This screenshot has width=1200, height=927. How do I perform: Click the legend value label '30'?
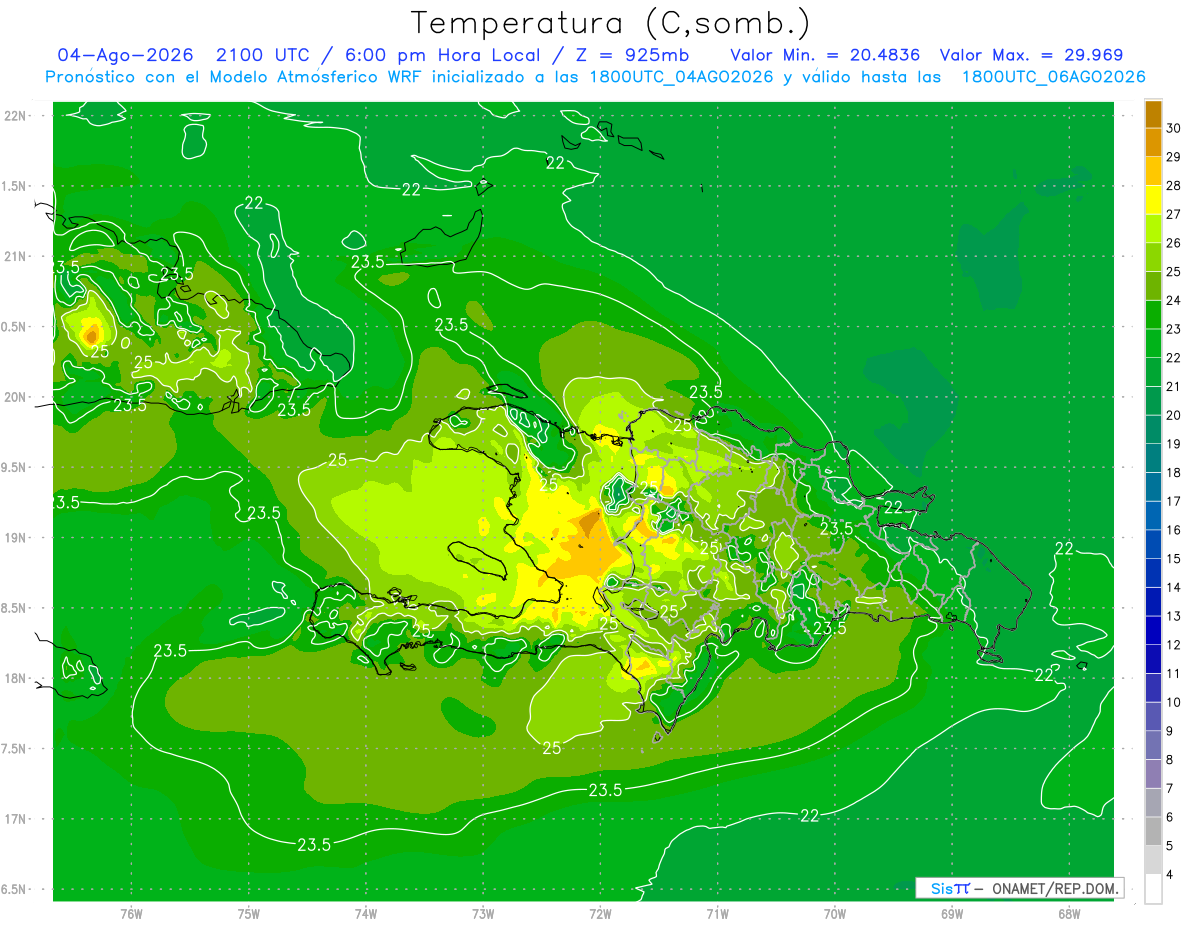pos(1174,128)
